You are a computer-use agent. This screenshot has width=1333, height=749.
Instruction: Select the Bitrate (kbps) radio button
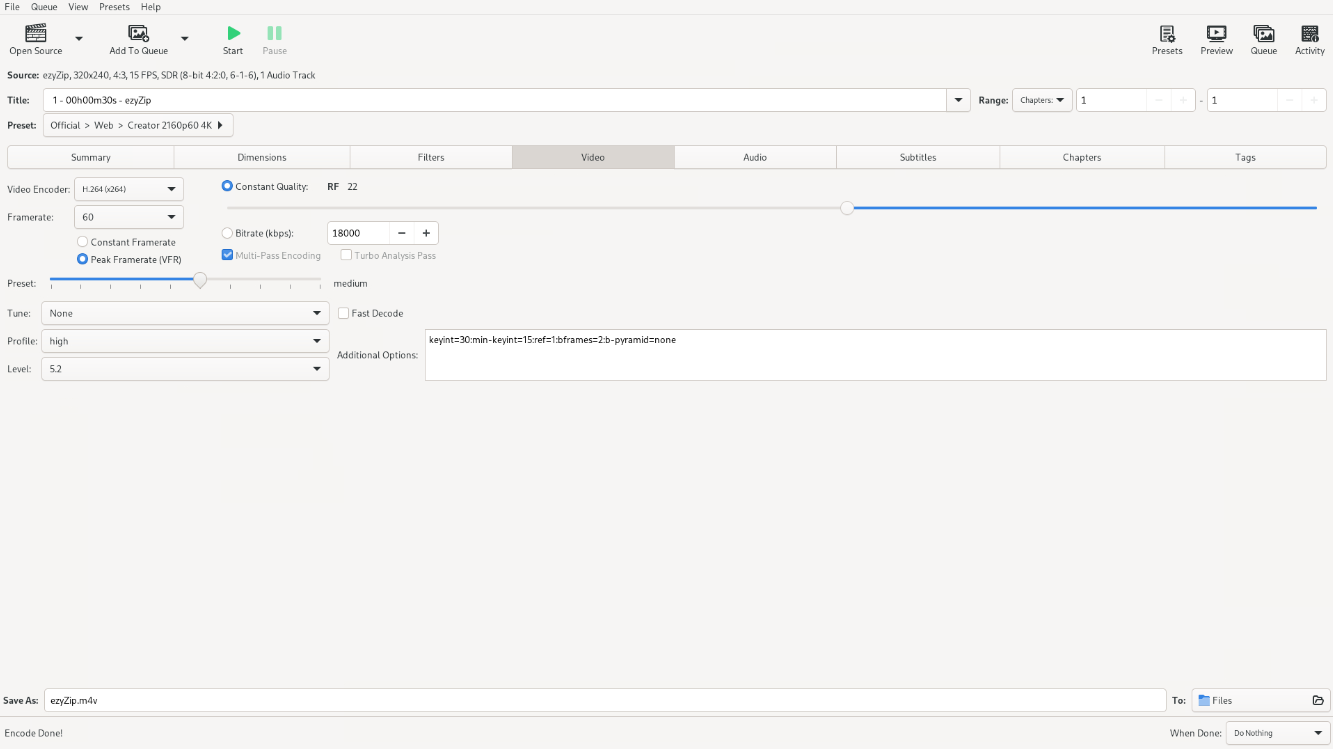click(227, 233)
